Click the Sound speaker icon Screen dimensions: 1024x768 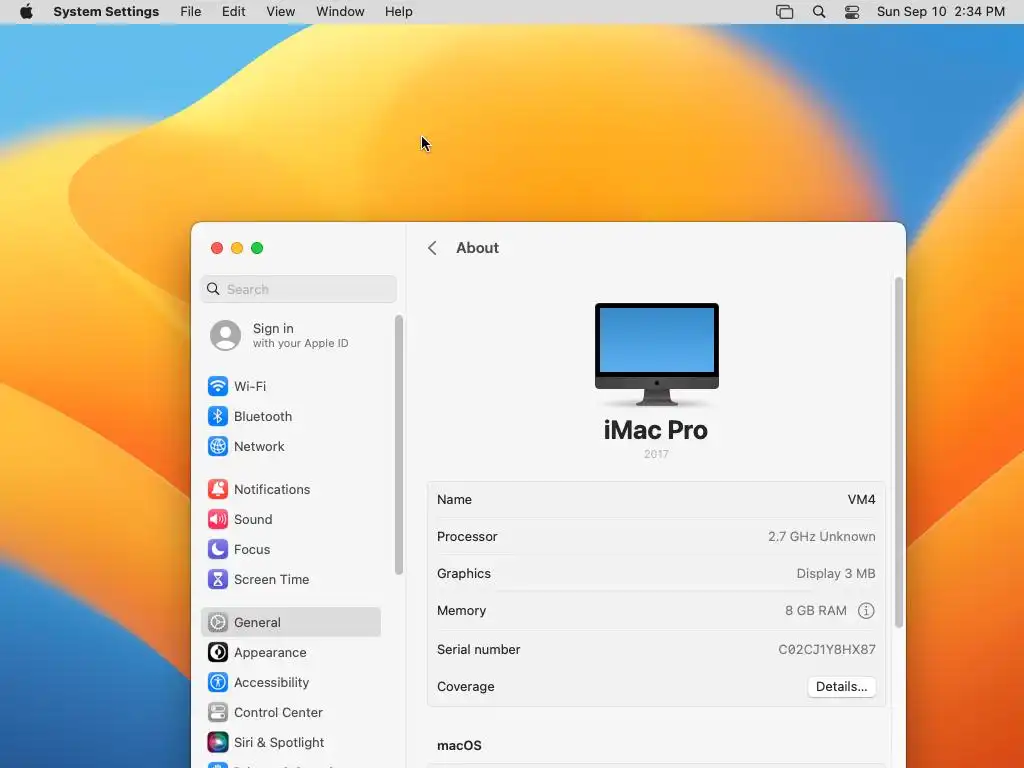[x=217, y=519]
